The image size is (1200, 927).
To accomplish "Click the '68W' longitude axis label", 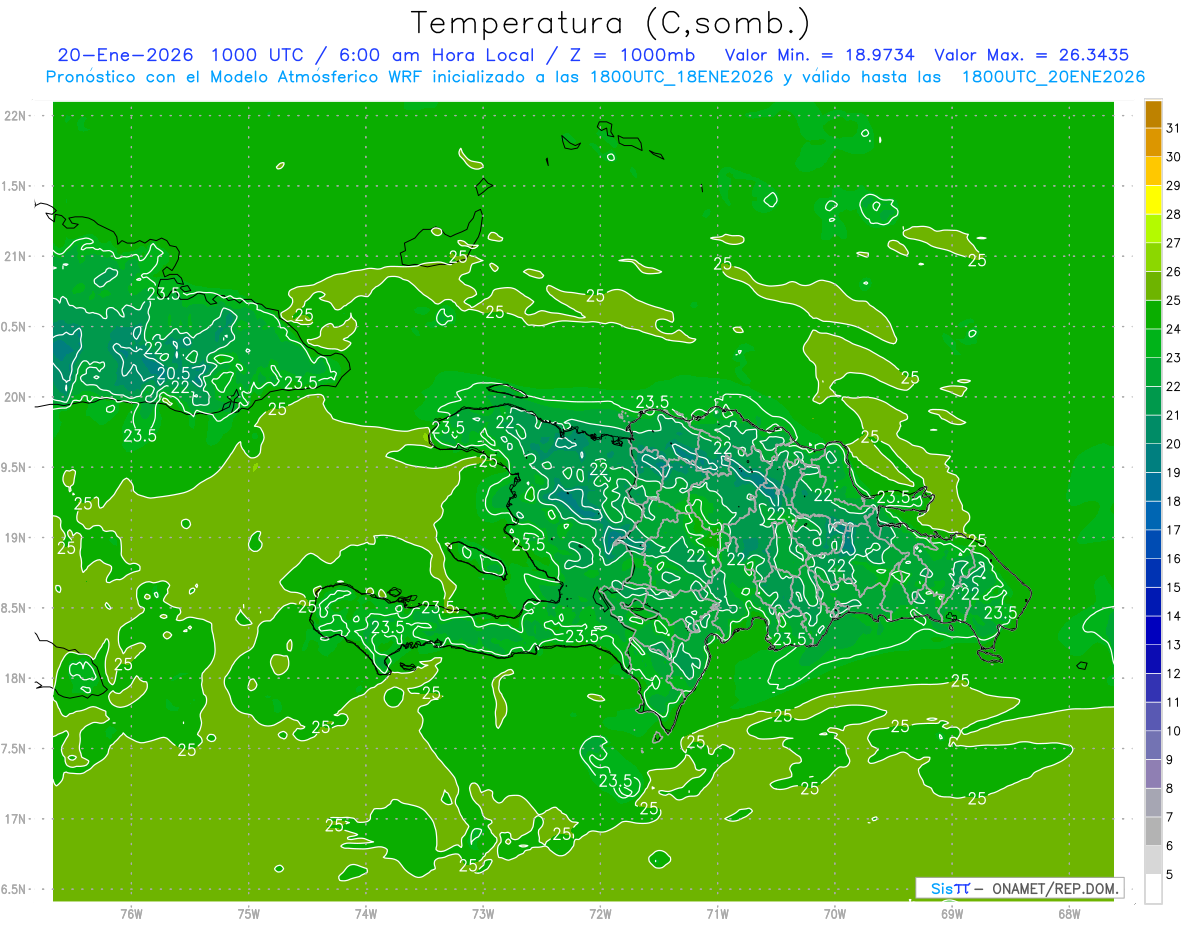I will (1069, 913).
